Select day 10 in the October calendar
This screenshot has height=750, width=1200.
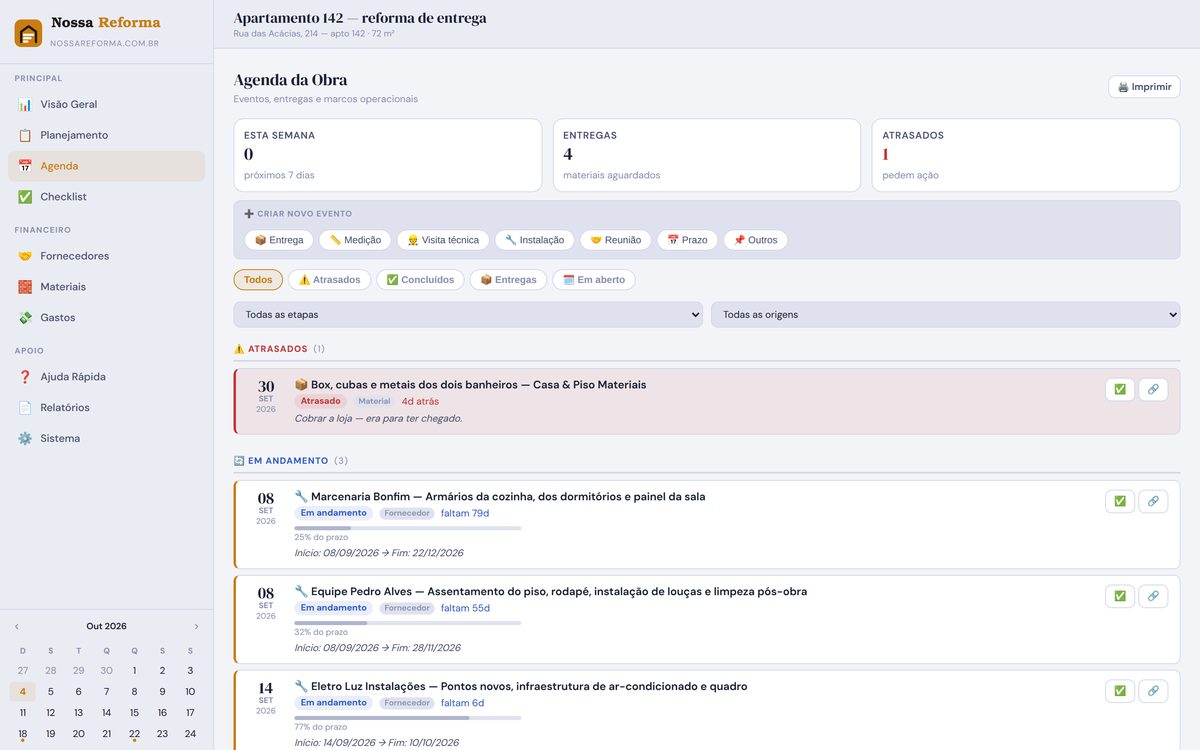point(190,692)
